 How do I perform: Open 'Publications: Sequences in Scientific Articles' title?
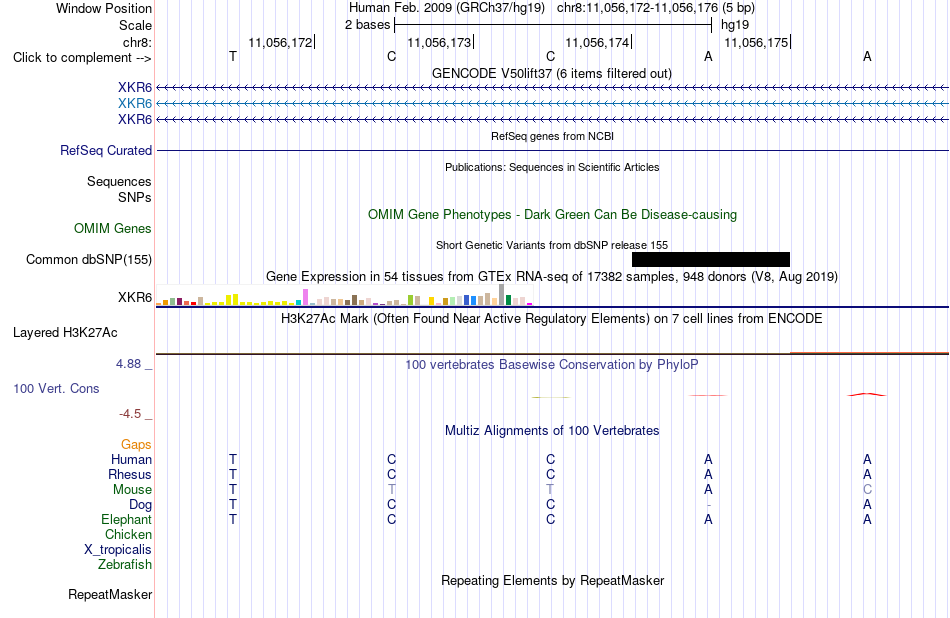tap(552, 167)
